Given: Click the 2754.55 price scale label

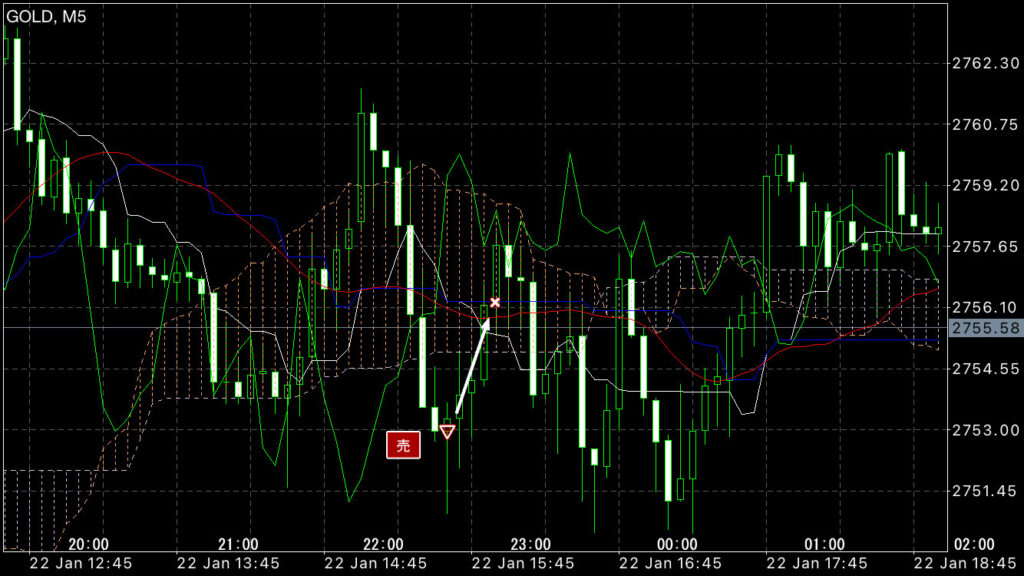Looking at the screenshot, I should pyautogui.click(x=985, y=369).
